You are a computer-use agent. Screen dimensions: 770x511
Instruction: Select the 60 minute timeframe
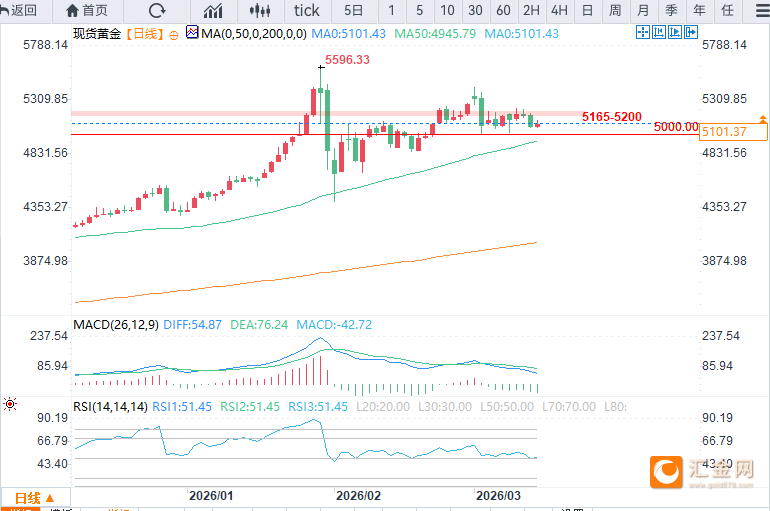[503, 10]
